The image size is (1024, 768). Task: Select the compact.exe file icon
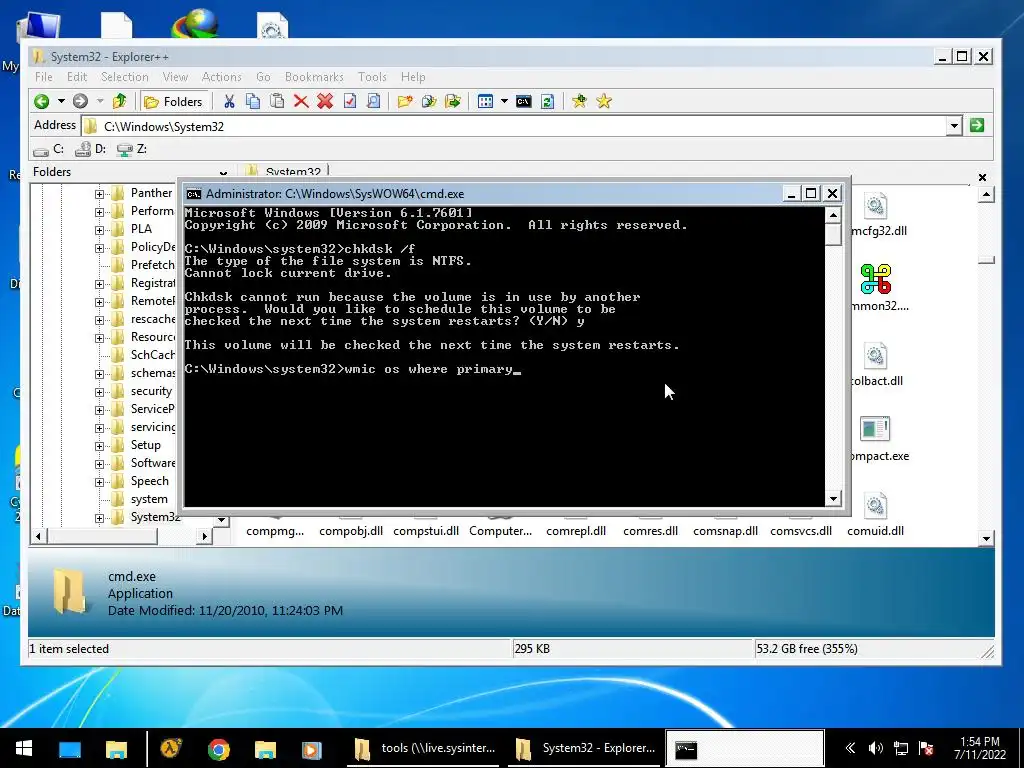point(875,430)
